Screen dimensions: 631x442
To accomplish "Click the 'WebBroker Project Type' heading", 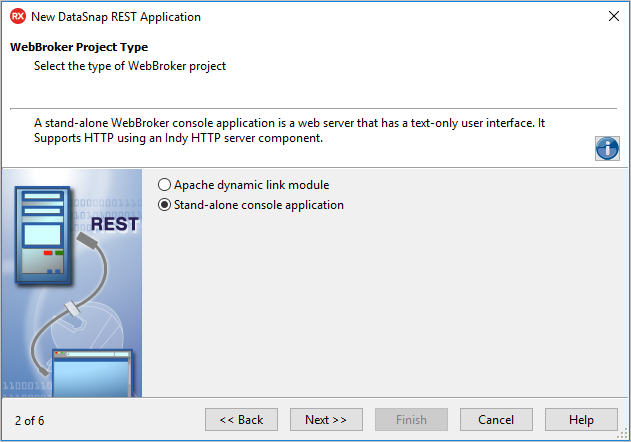I will [79, 47].
